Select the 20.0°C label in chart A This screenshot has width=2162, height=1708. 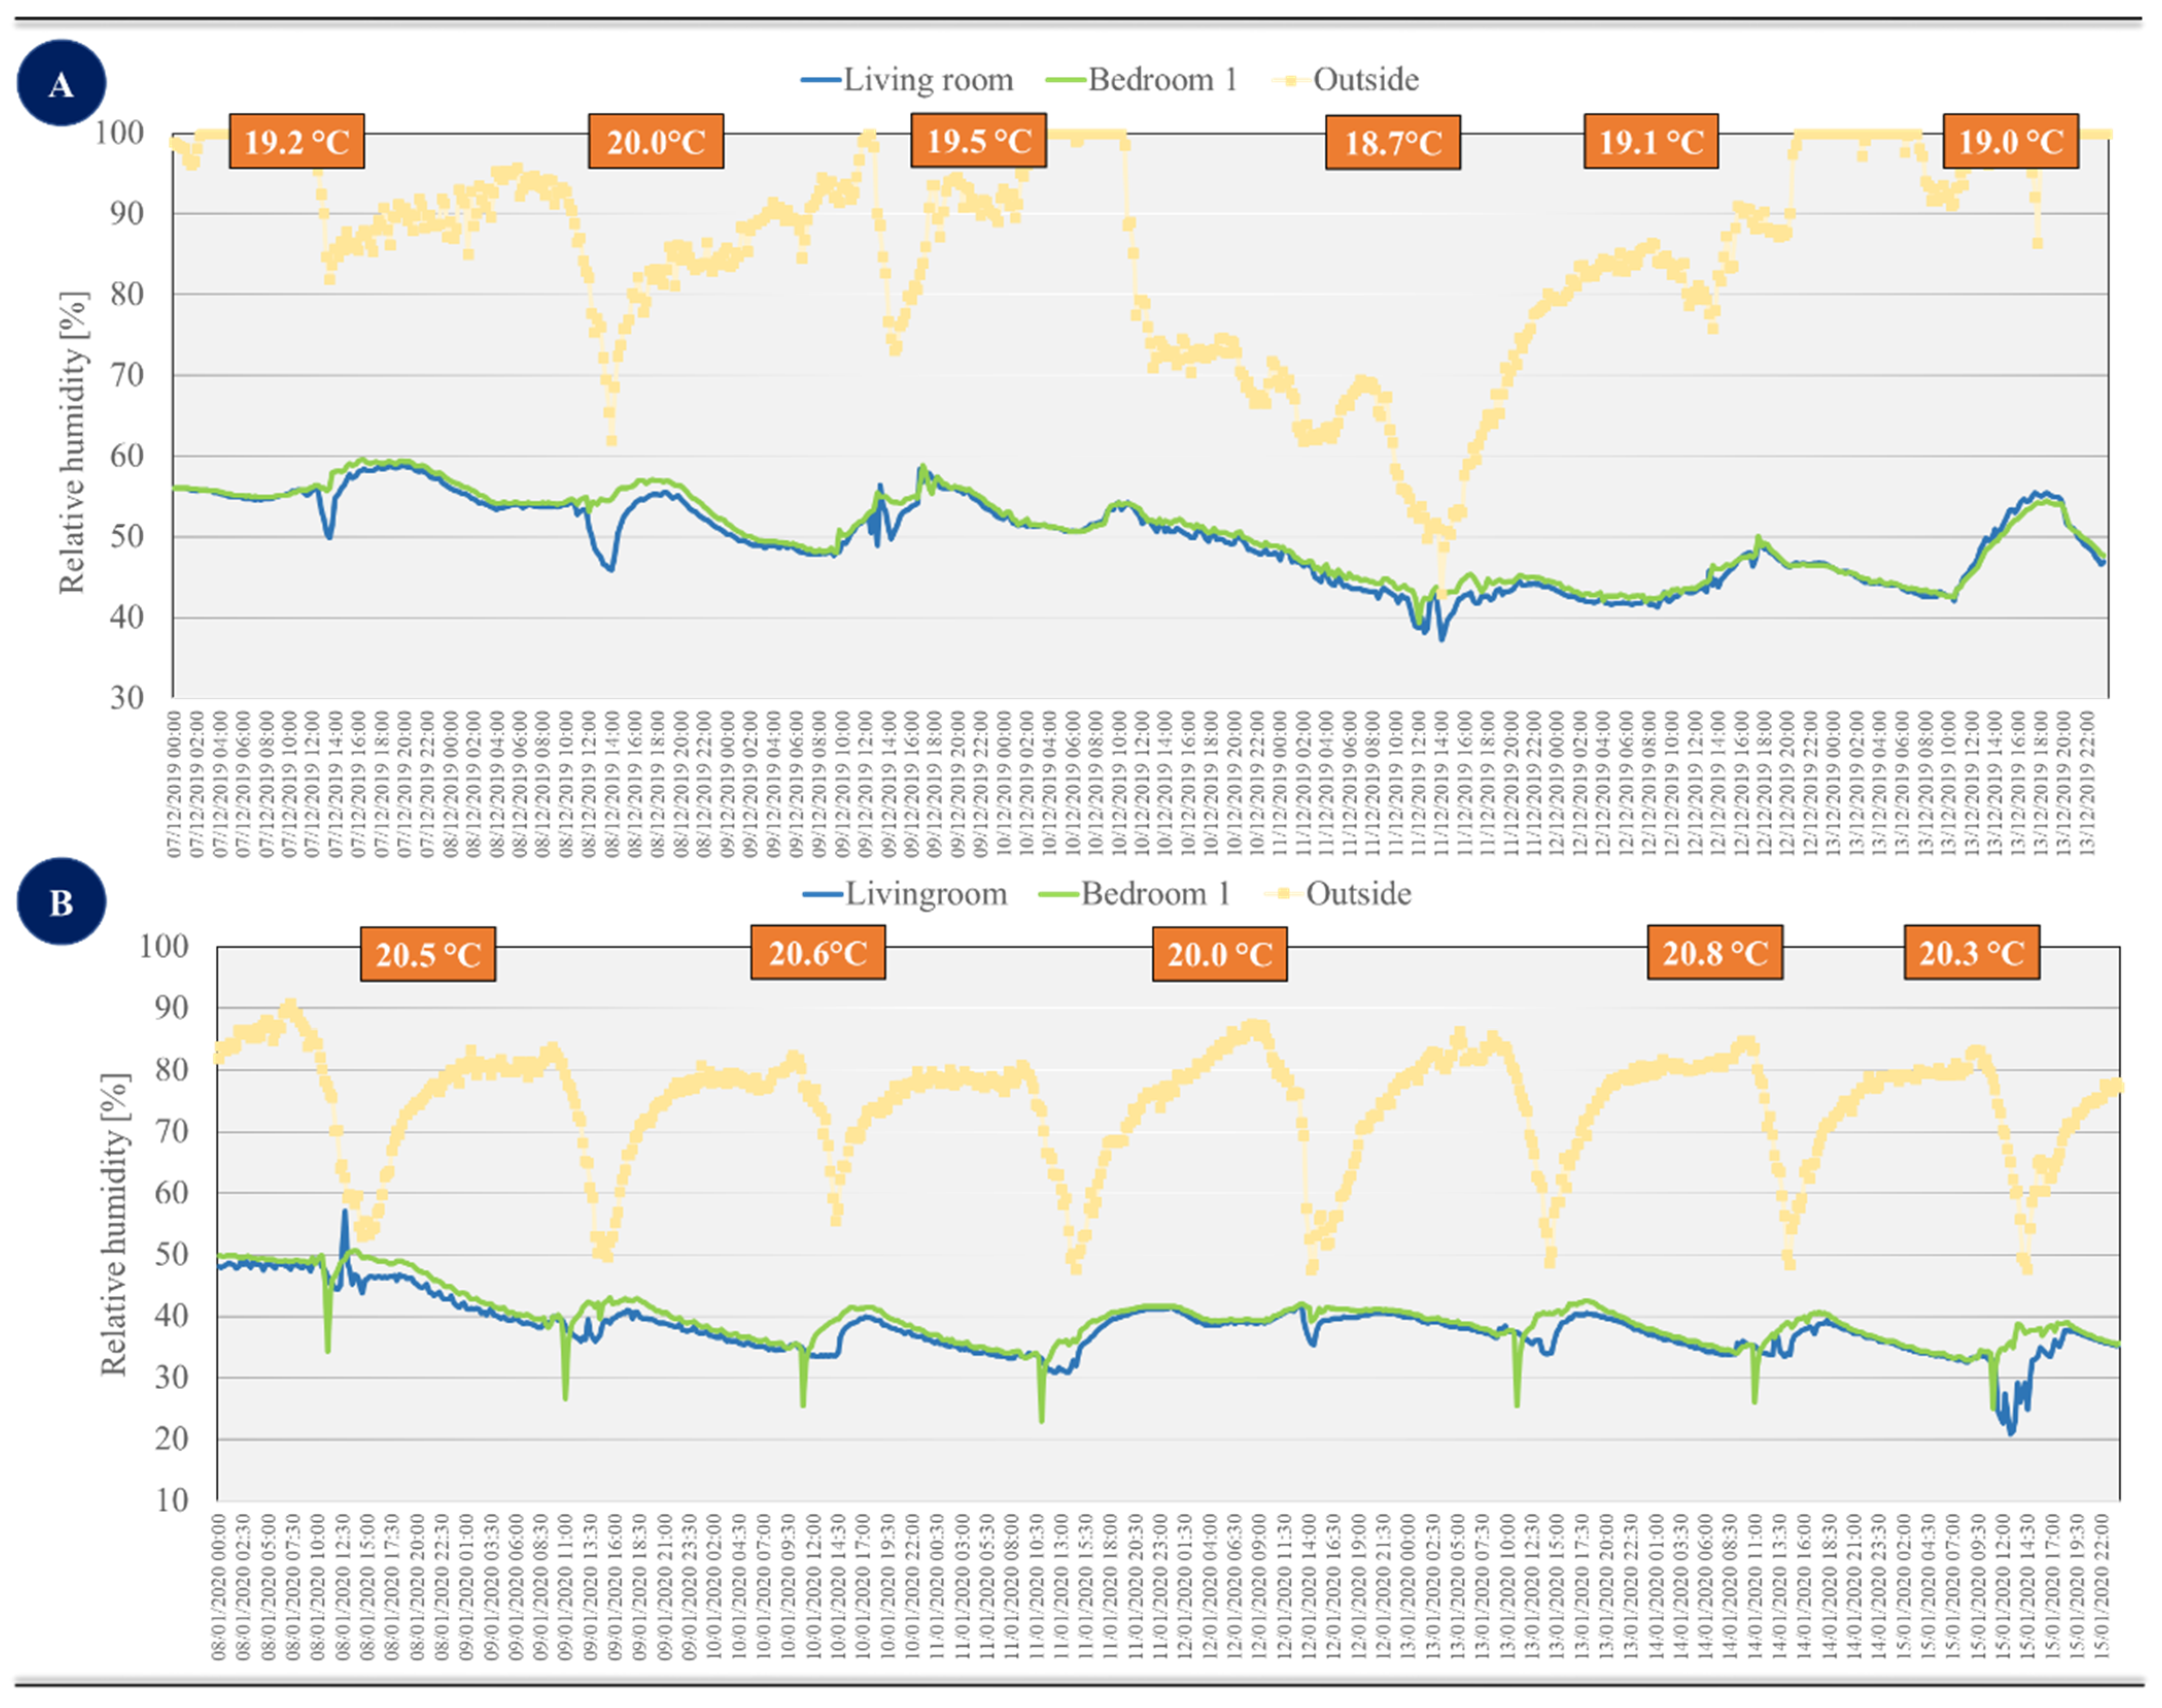[x=655, y=142]
